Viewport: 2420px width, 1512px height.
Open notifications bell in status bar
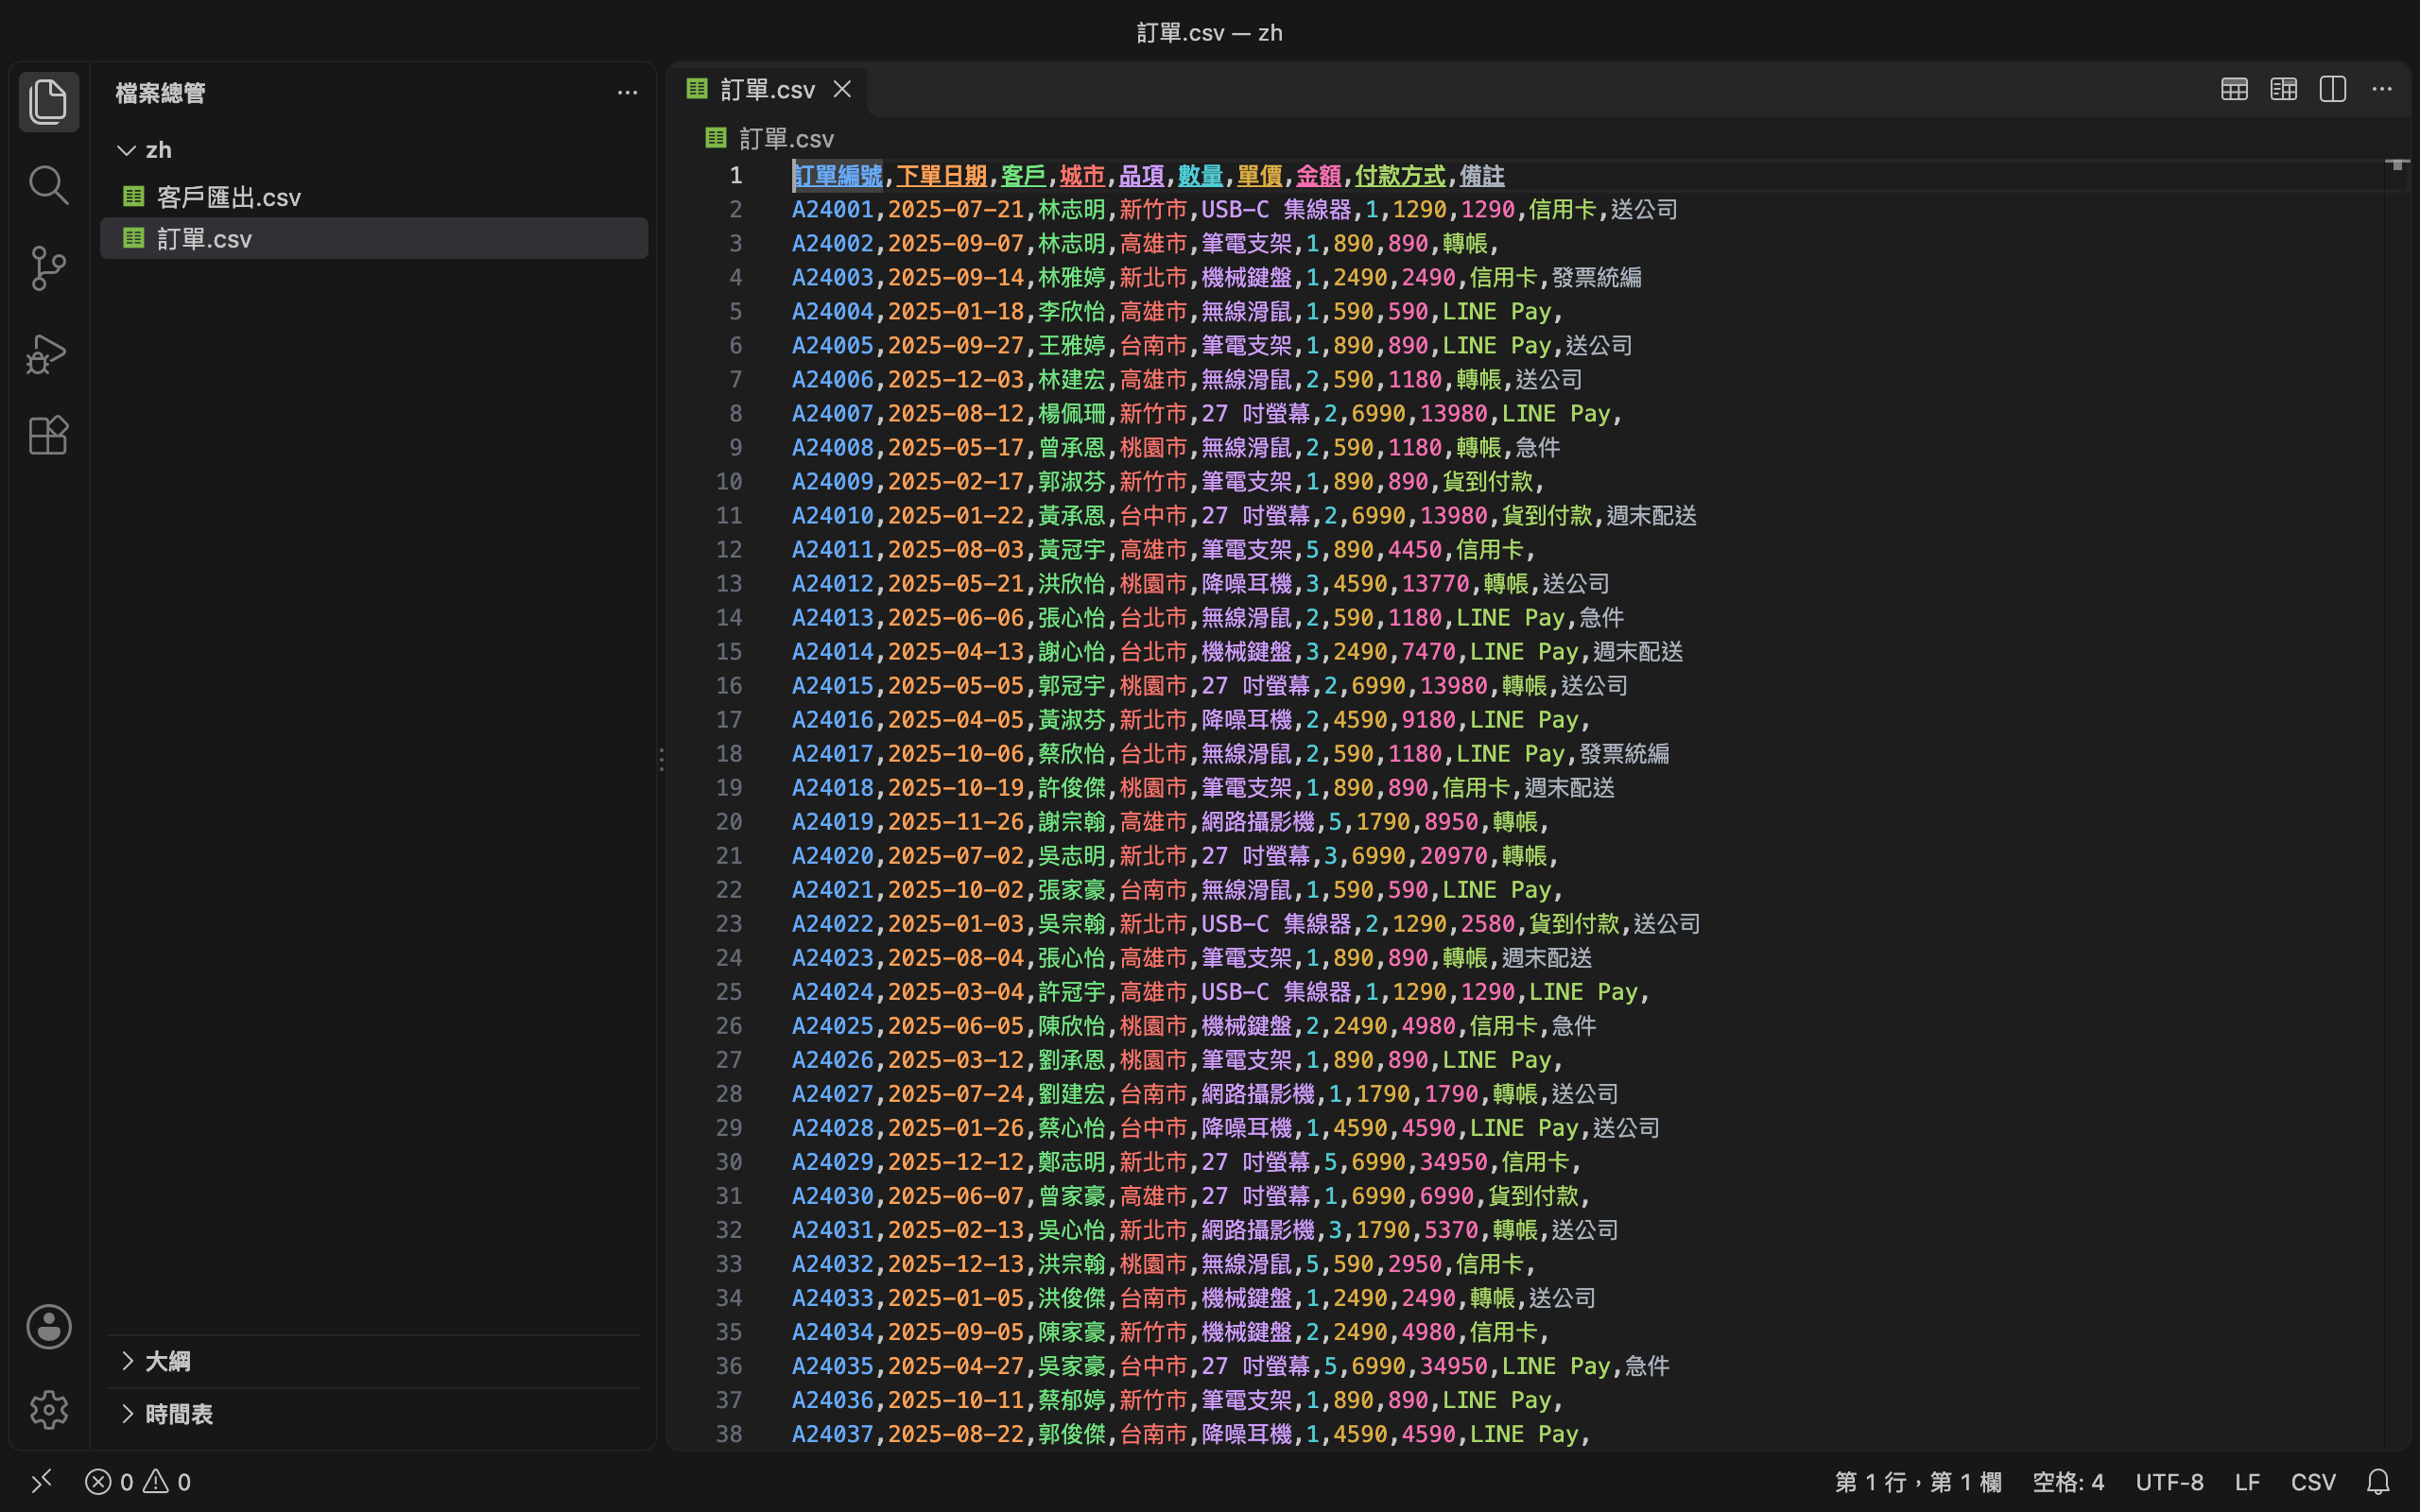[x=2378, y=1481]
